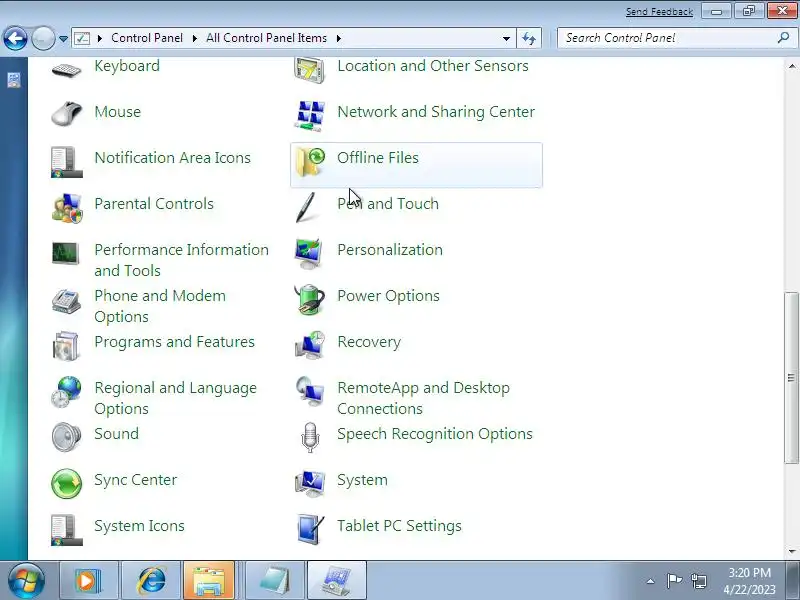Open the Parental Controls link
Viewport: 800px width, 600px height.
[x=154, y=204]
